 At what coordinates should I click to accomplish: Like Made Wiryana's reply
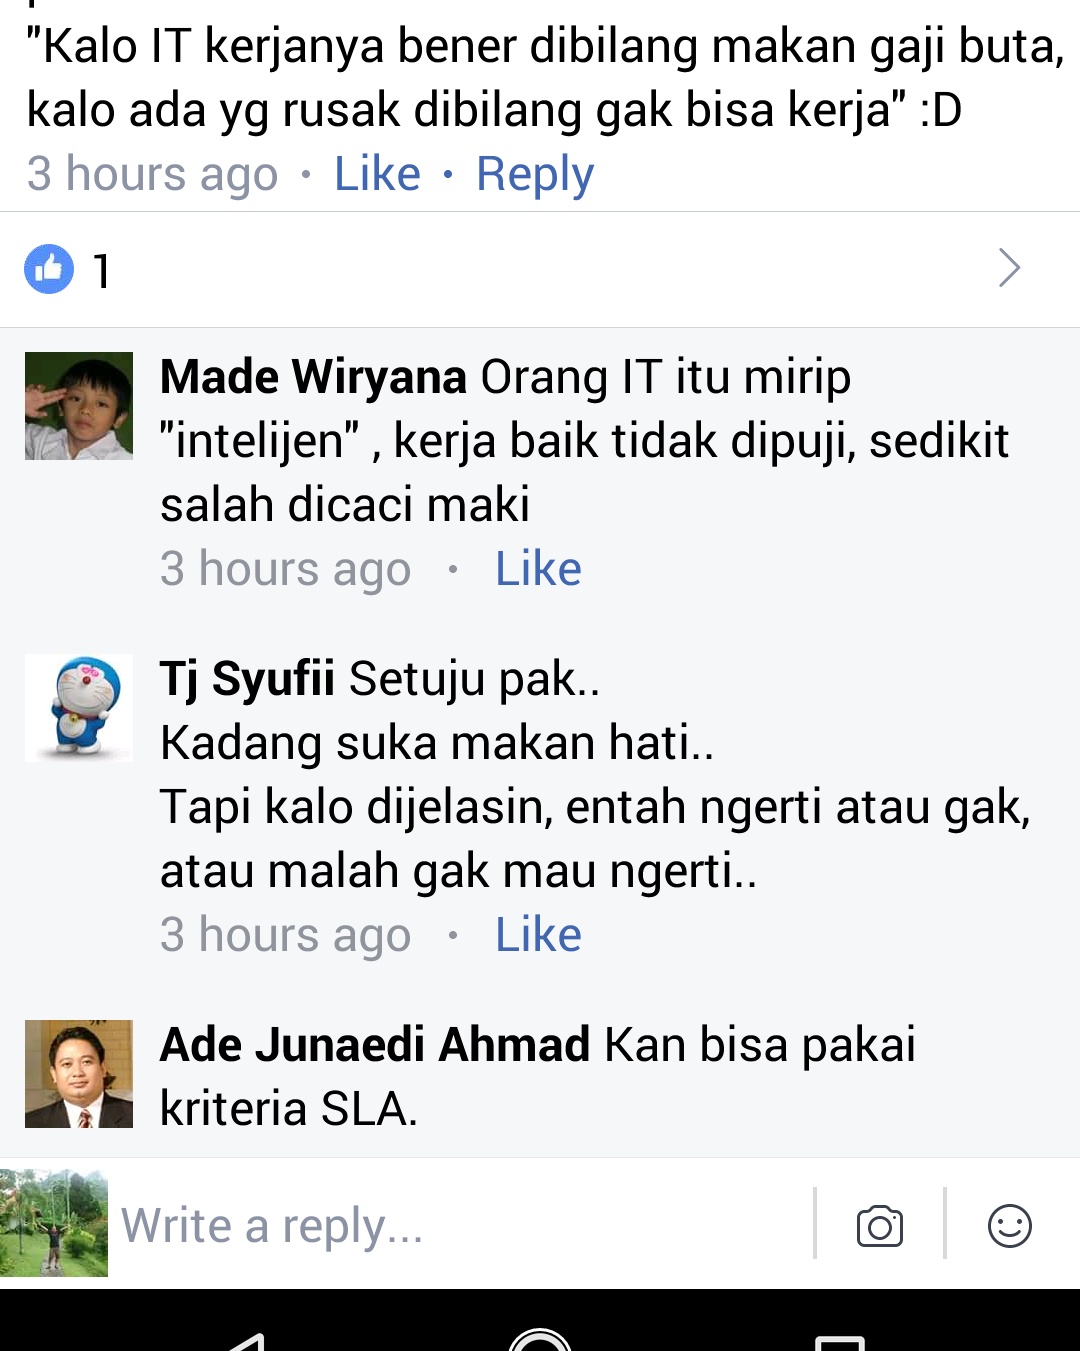tap(538, 569)
